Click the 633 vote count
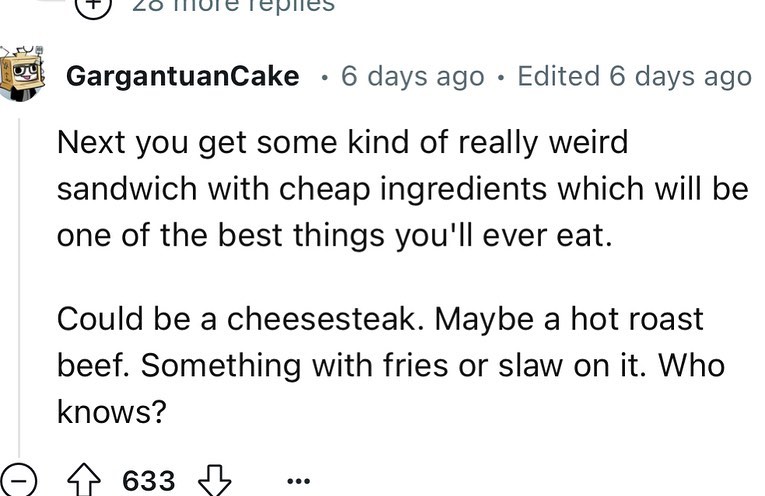The width and height of the screenshot is (765, 496). tap(148, 481)
